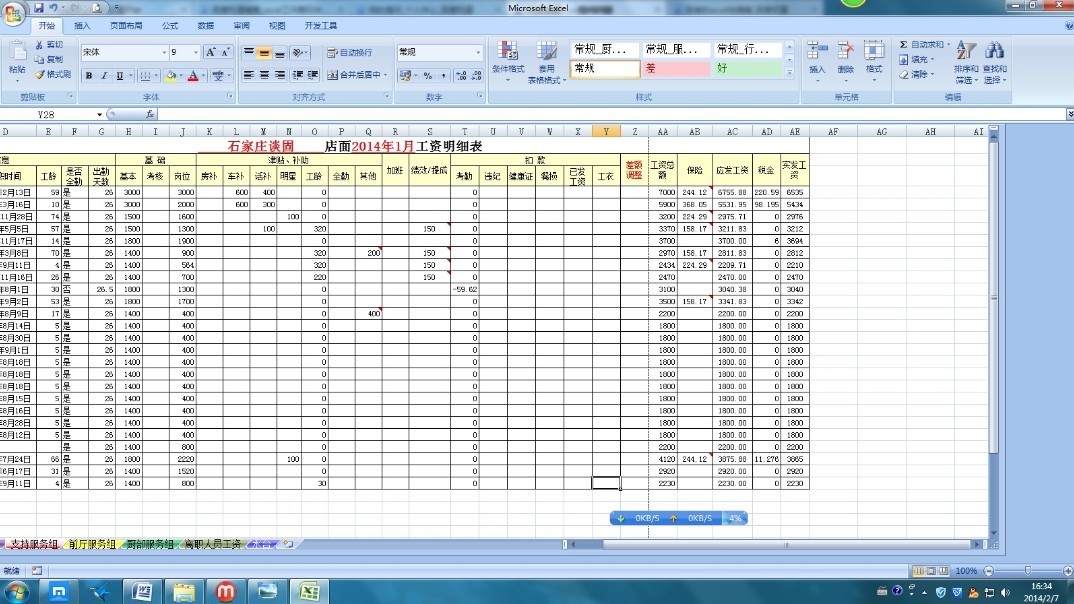Click the Office button orb
The image size is (1074, 604).
tap(13, 12)
